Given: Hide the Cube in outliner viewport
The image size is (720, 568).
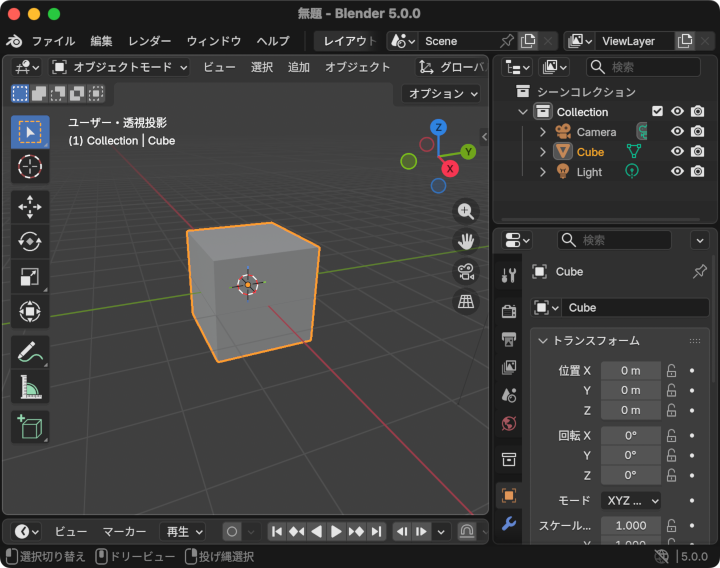Looking at the screenshot, I should 677,152.
